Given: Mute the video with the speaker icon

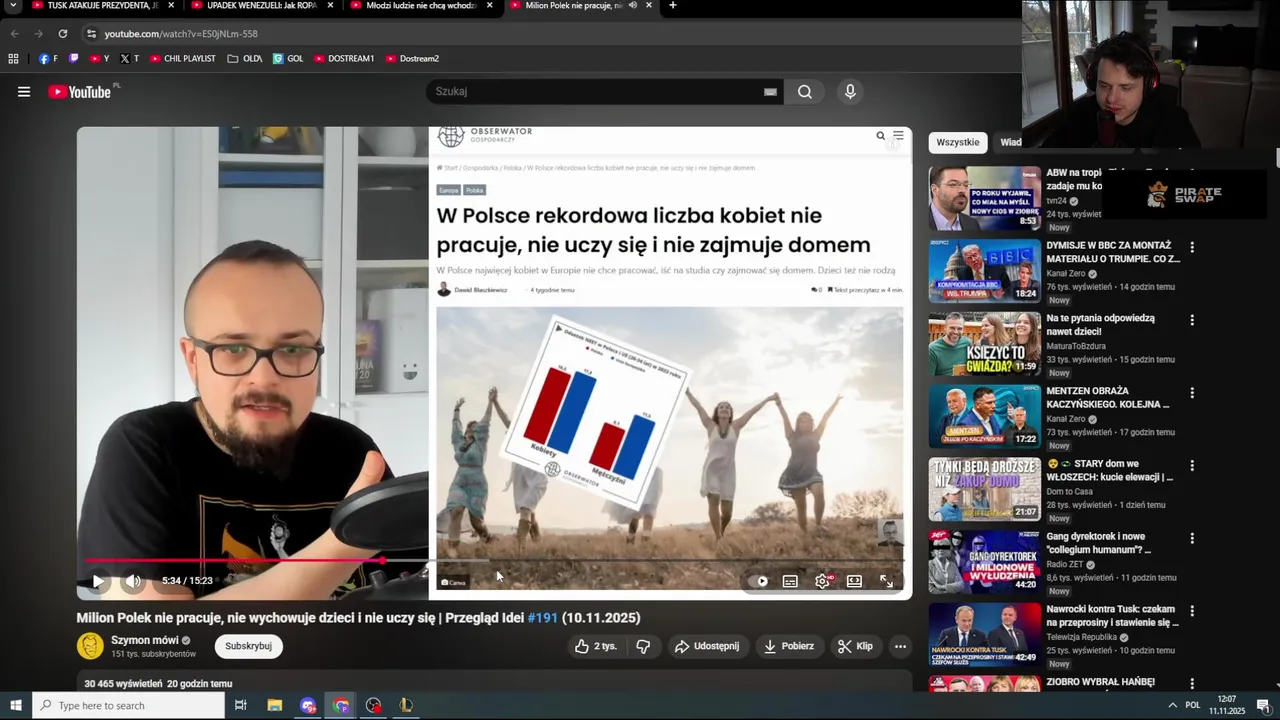Looking at the screenshot, I should (x=133, y=581).
